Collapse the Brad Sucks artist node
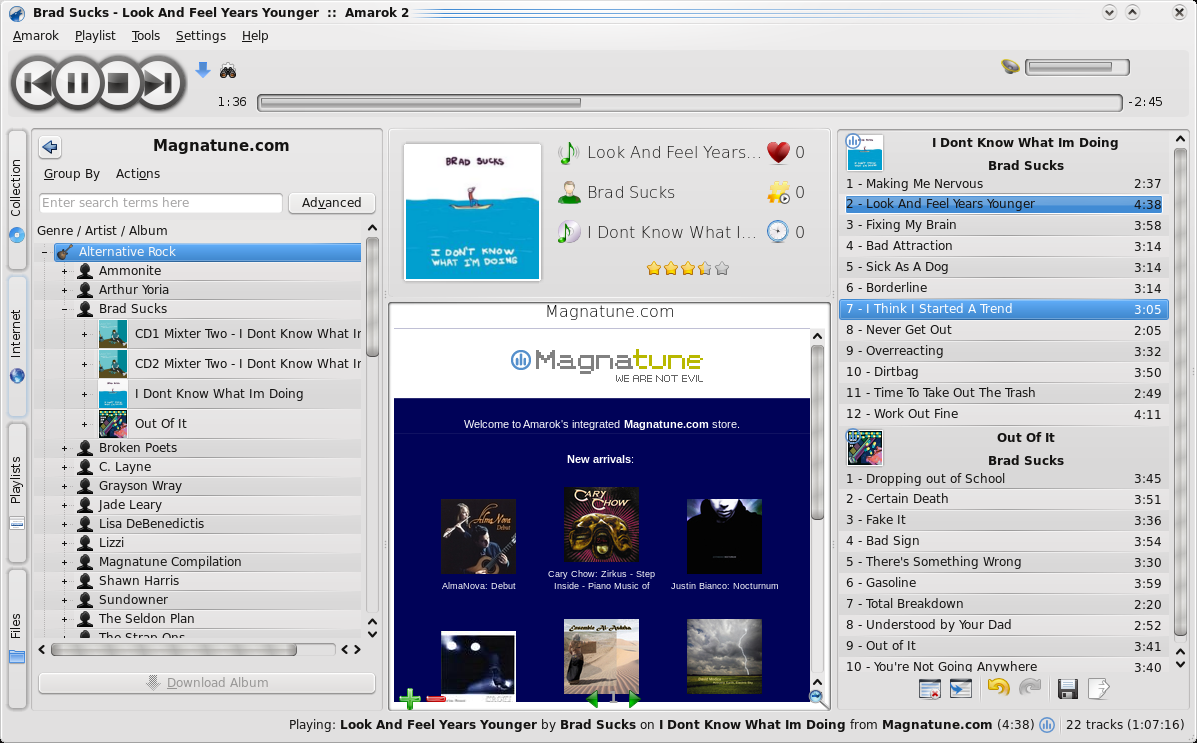This screenshot has width=1197, height=743. click(x=65, y=309)
